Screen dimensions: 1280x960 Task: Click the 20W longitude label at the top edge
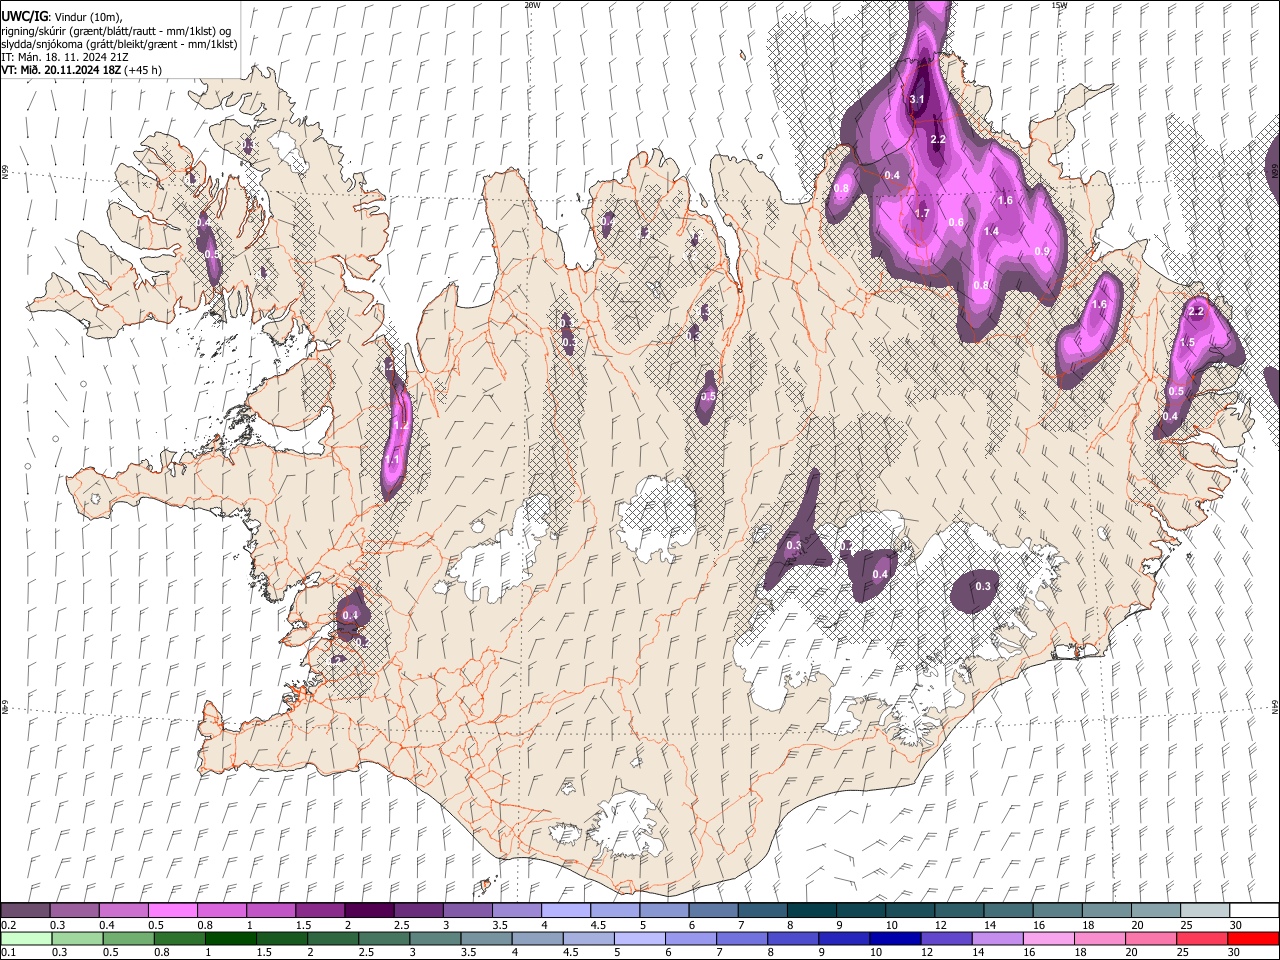[x=532, y=5]
